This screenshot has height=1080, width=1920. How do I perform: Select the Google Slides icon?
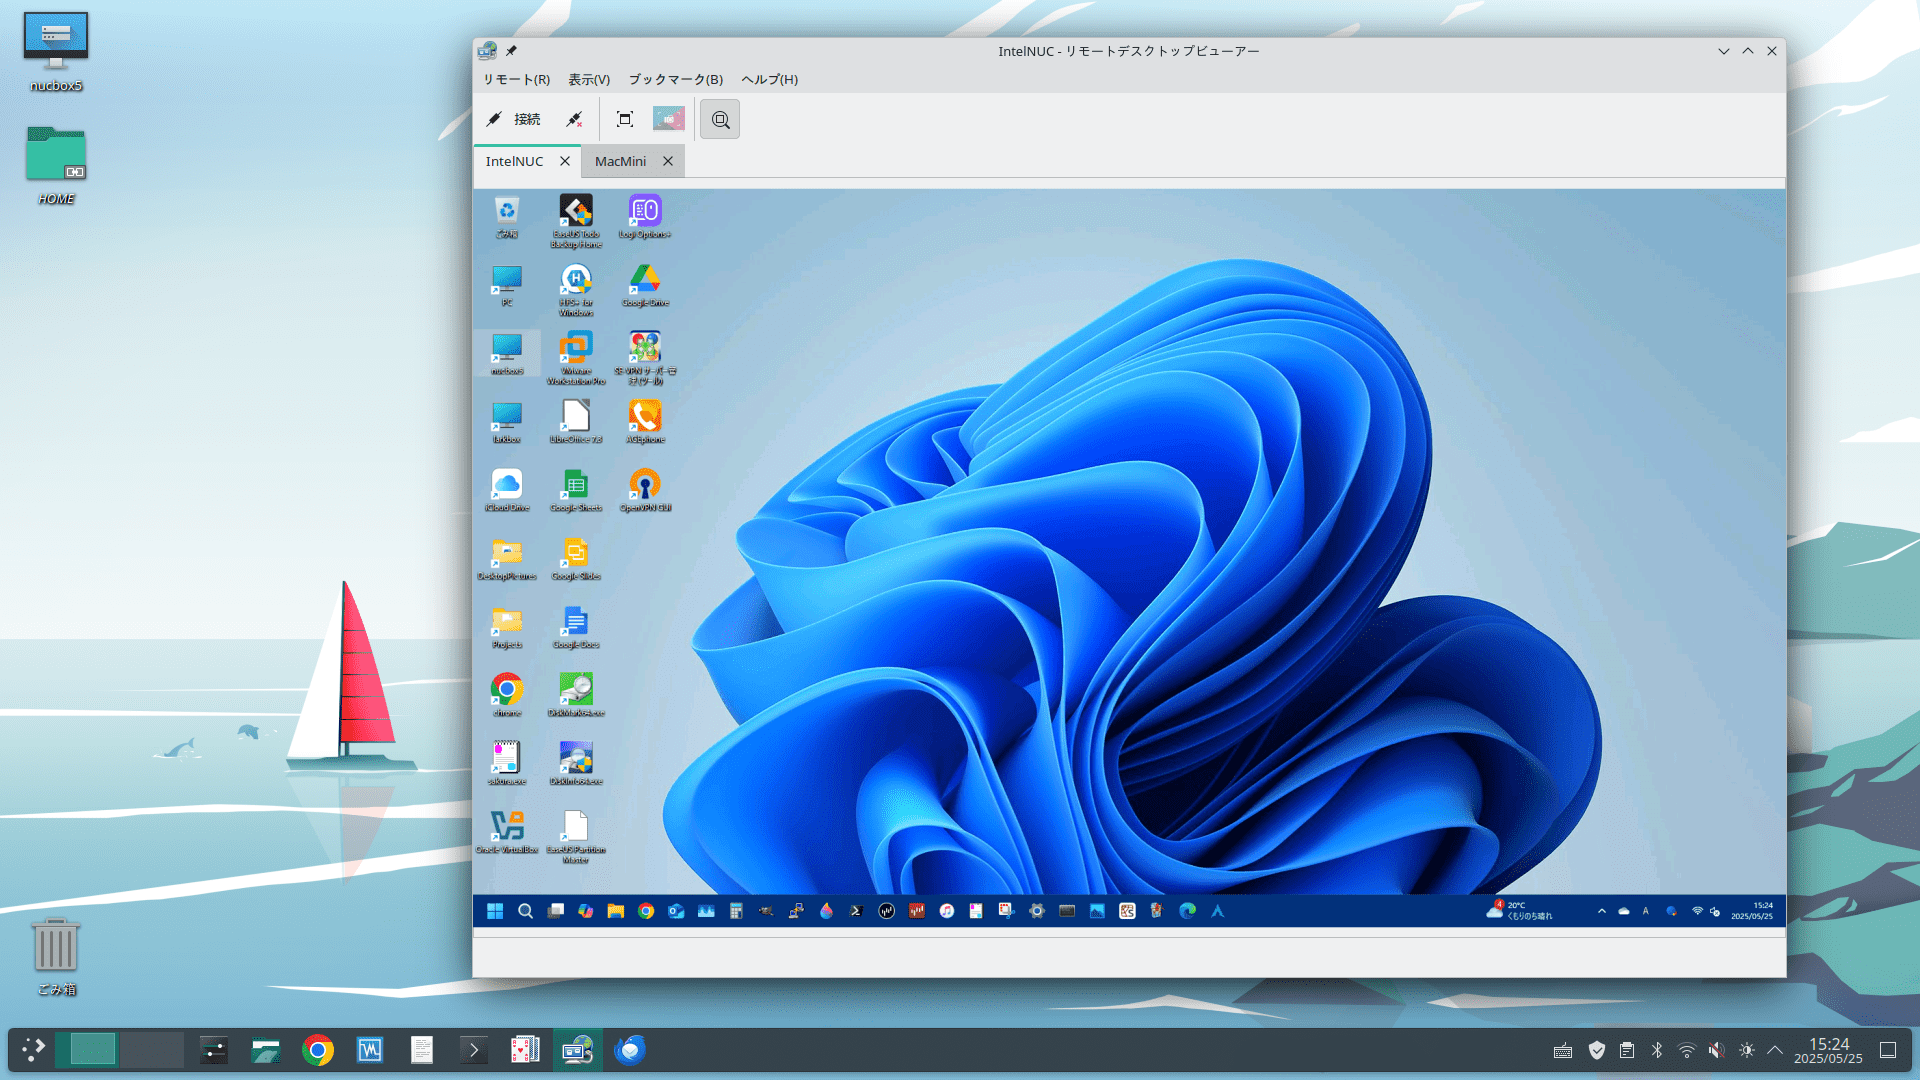point(576,559)
